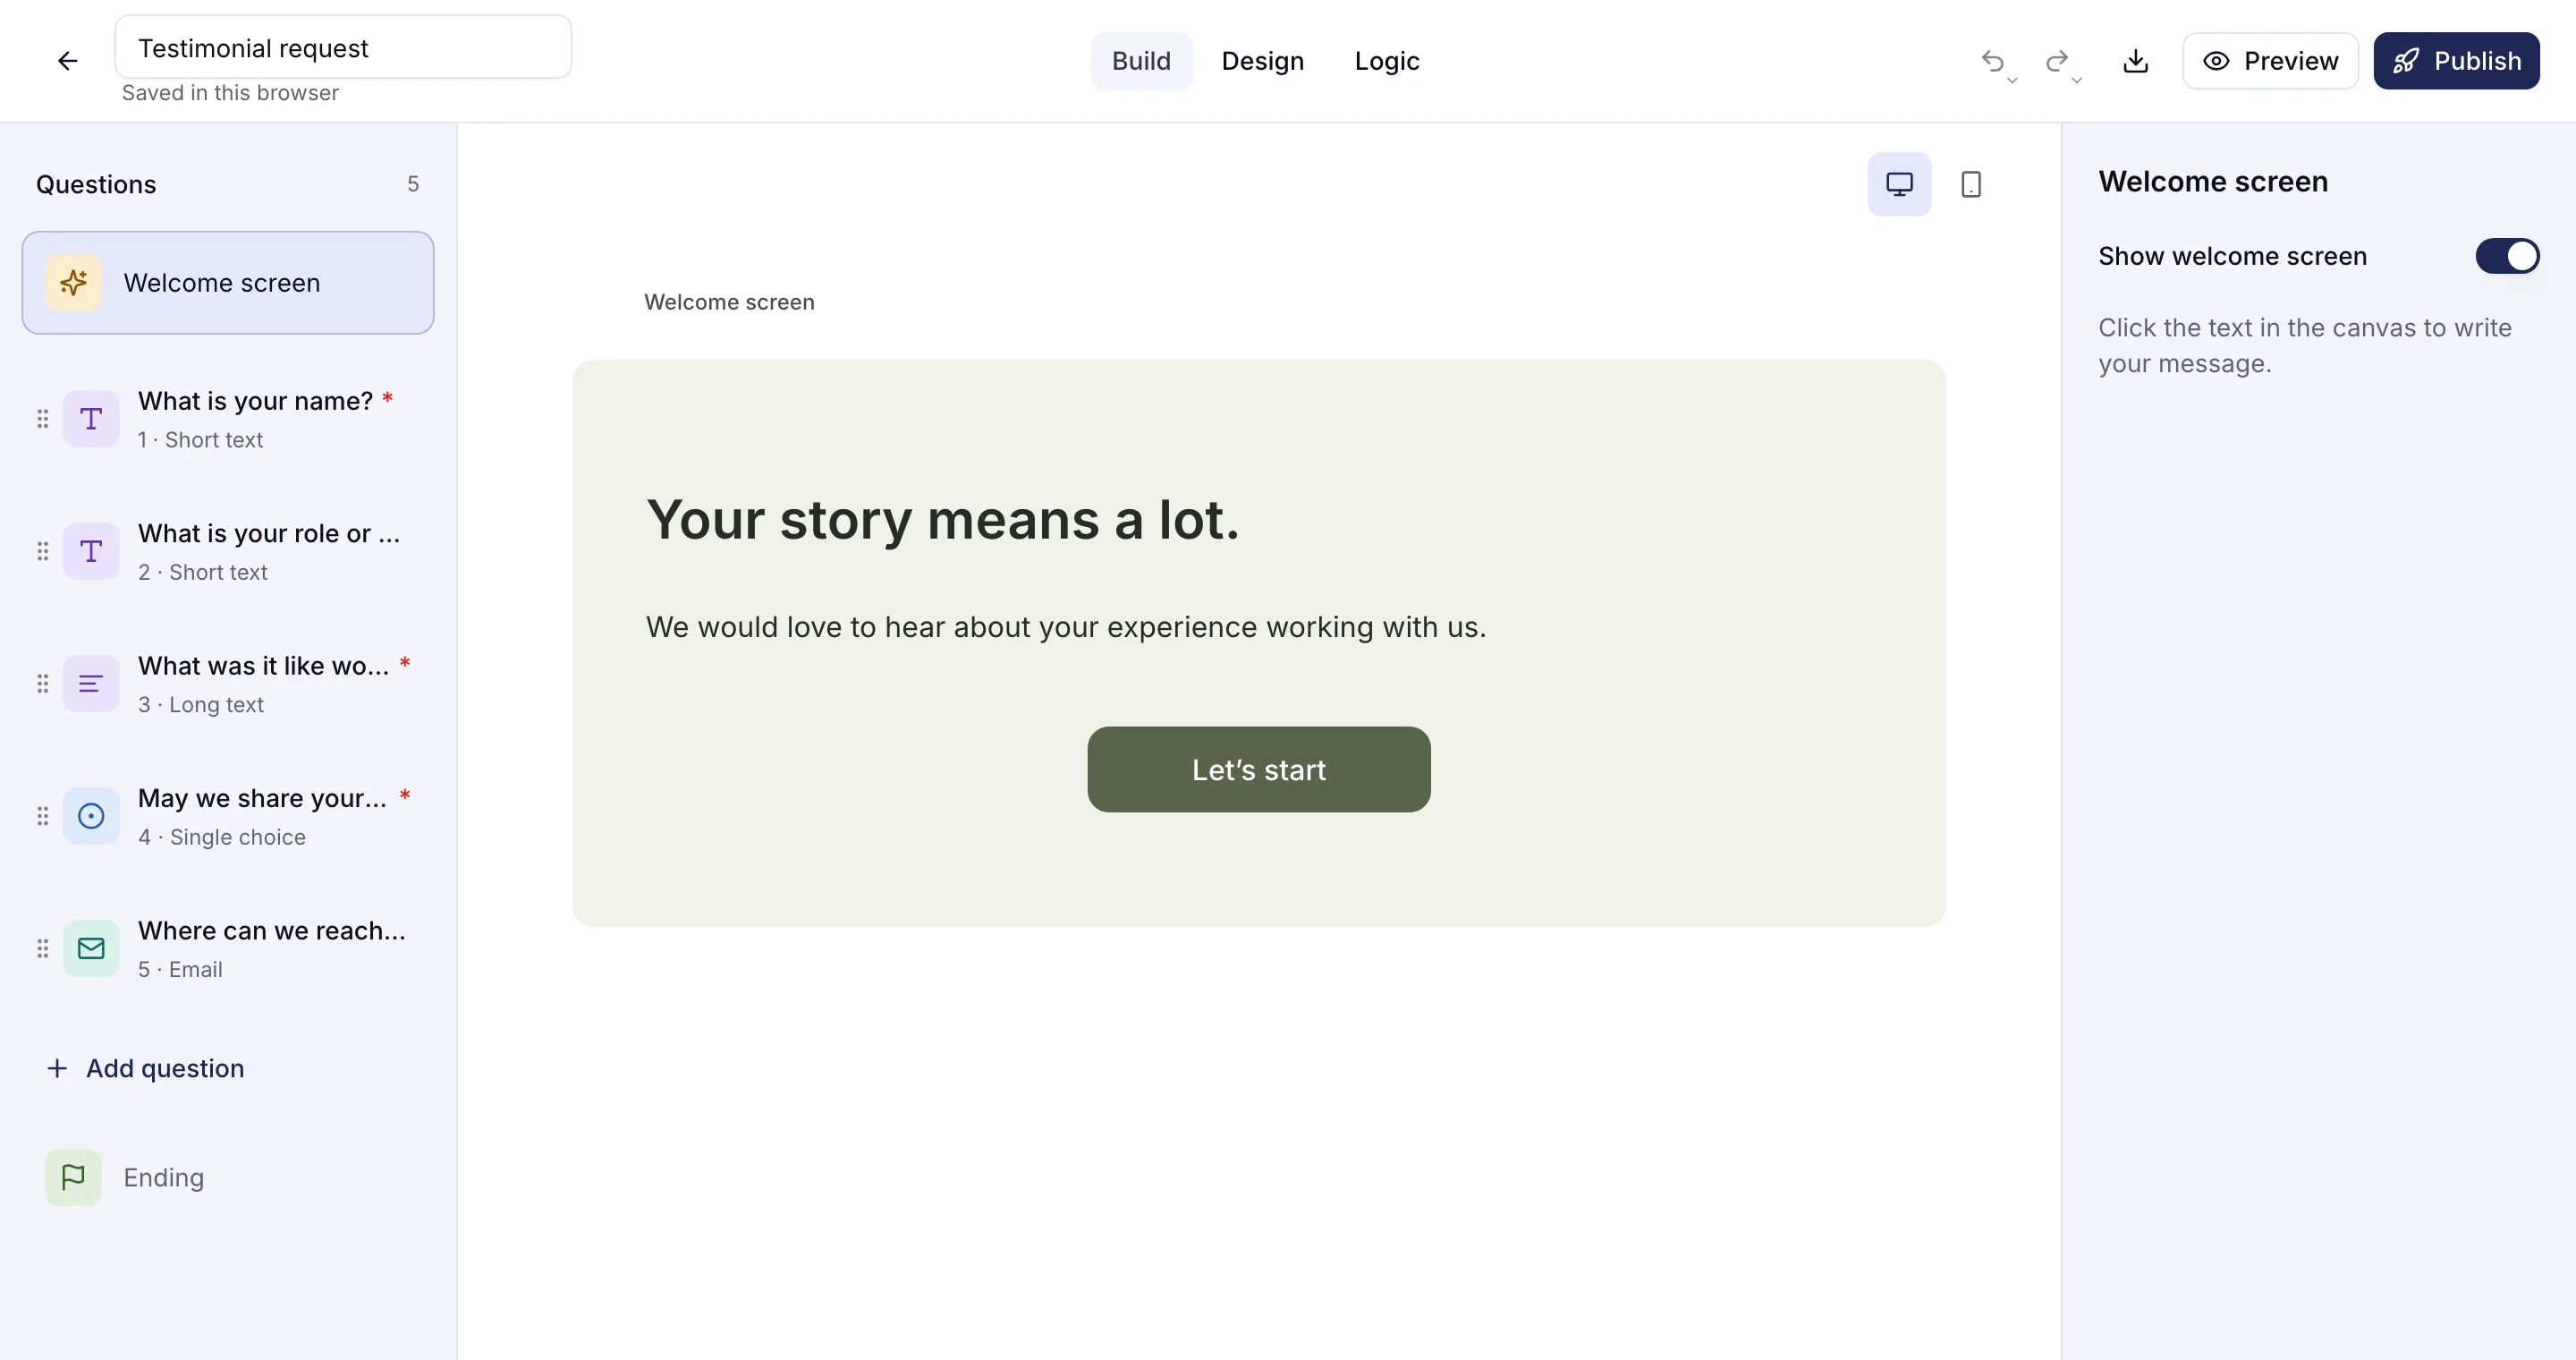Click the redo arrow icon
The width and height of the screenshot is (2576, 1360).
pyautogui.click(x=2056, y=61)
